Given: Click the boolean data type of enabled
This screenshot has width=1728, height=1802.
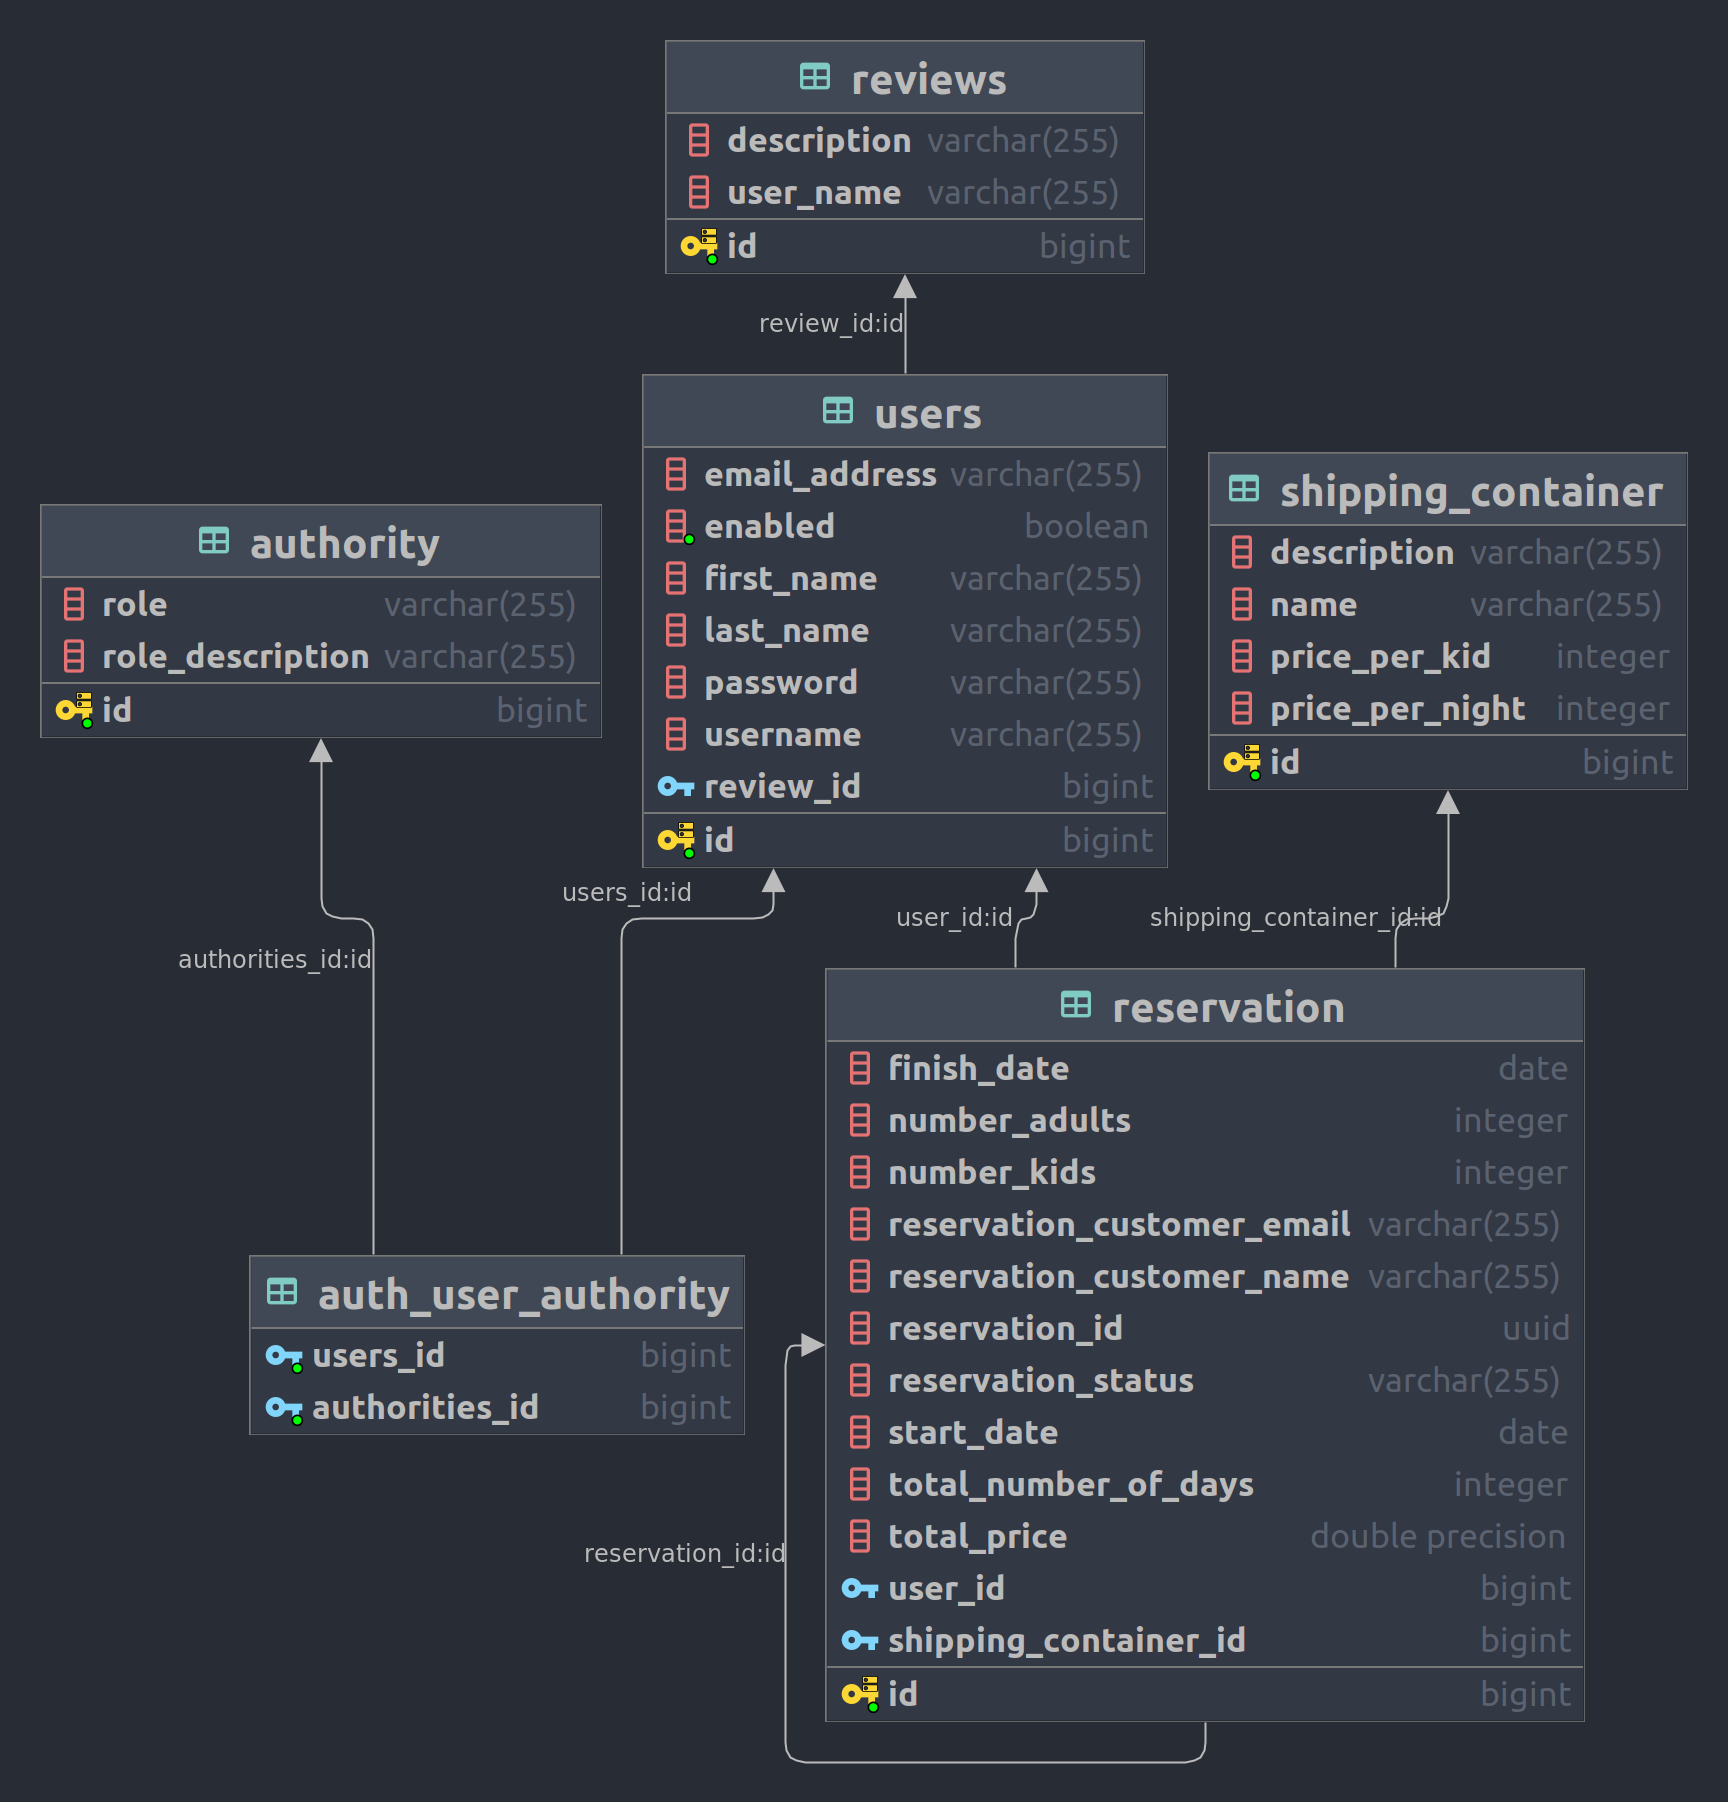Looking at the screenshot, I should tap(1086, 526).
